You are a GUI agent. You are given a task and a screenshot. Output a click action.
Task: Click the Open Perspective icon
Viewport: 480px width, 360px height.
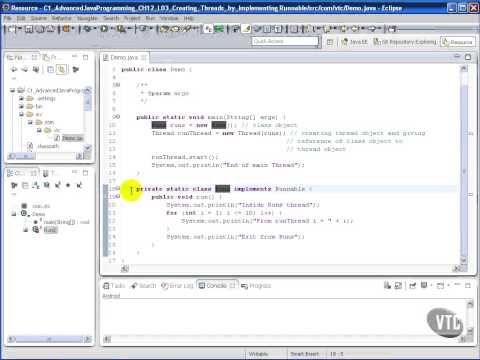tap(330, 42)
